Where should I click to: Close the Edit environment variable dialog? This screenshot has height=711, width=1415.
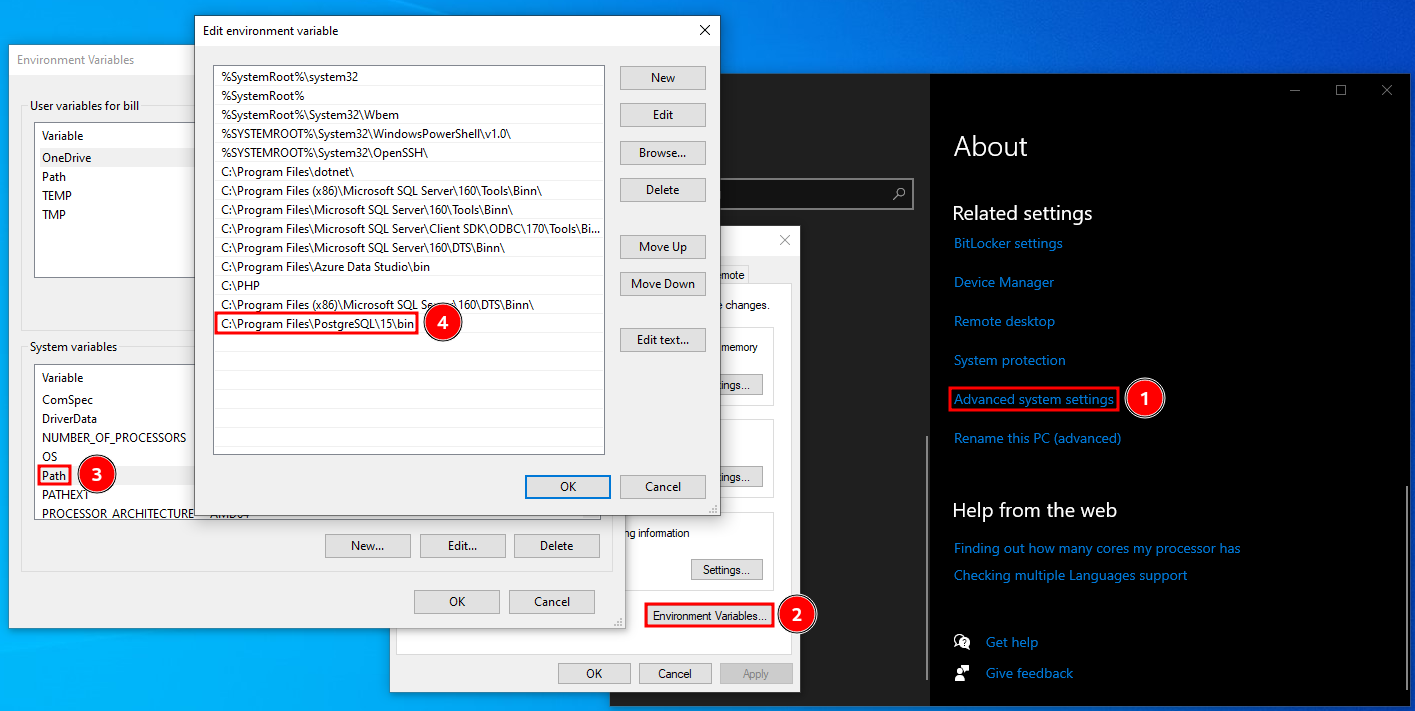point(705,30)
